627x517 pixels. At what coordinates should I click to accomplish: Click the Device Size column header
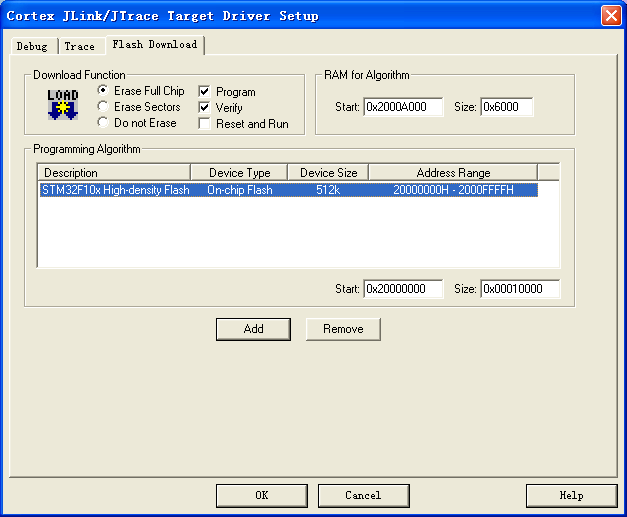[x=328, y=173]
